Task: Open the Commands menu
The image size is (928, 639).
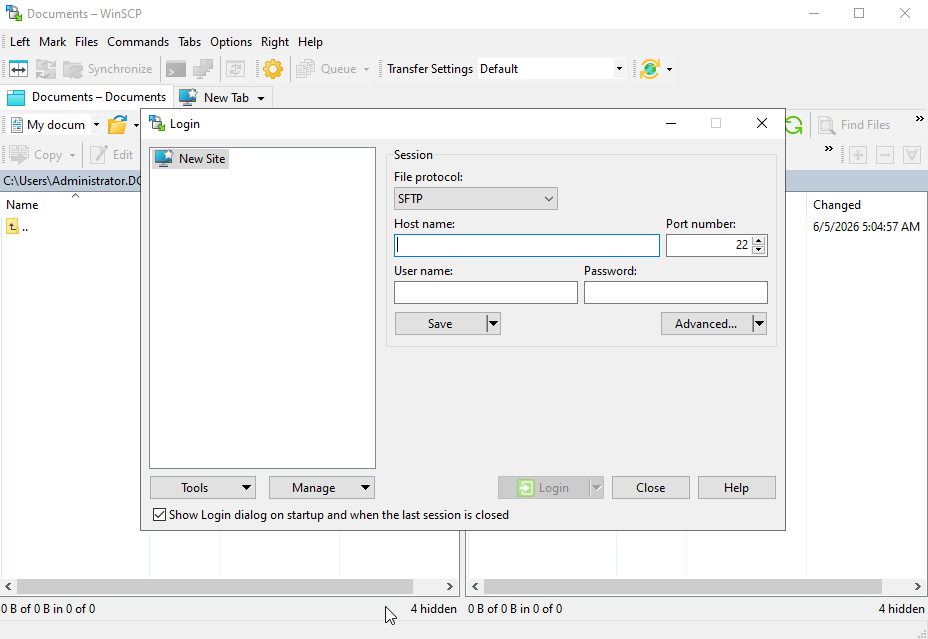Action: pyautogui.click(x=138, y=42)
